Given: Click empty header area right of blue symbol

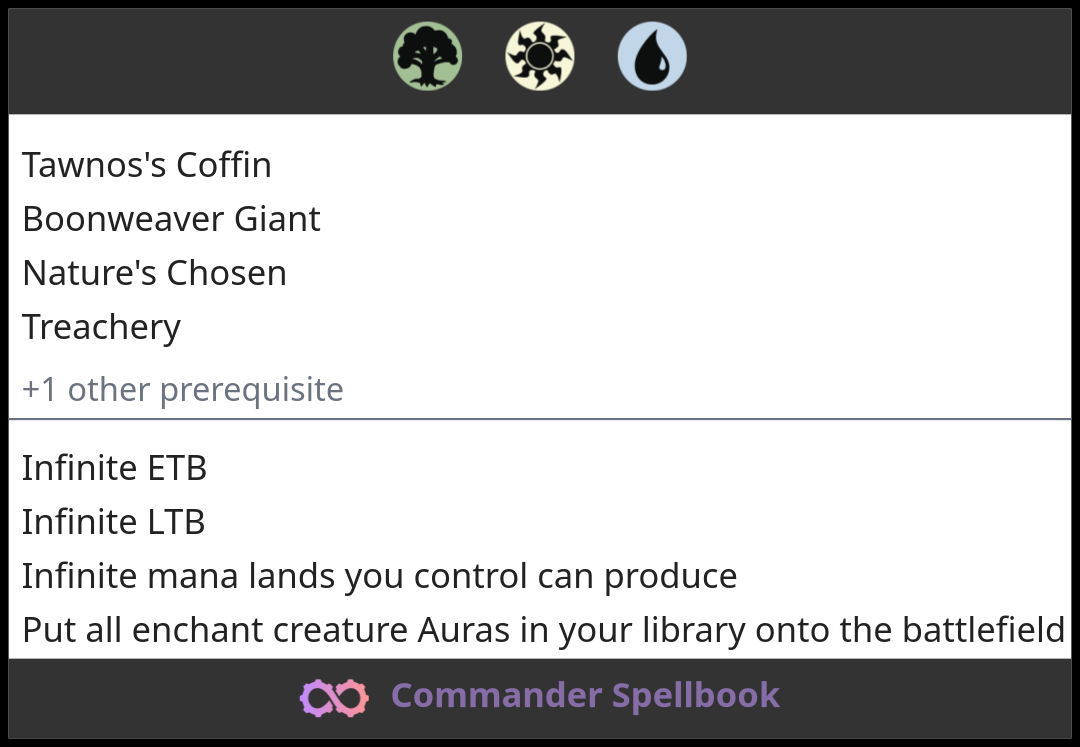Looking at the screenshot, I should click(880, 60).
